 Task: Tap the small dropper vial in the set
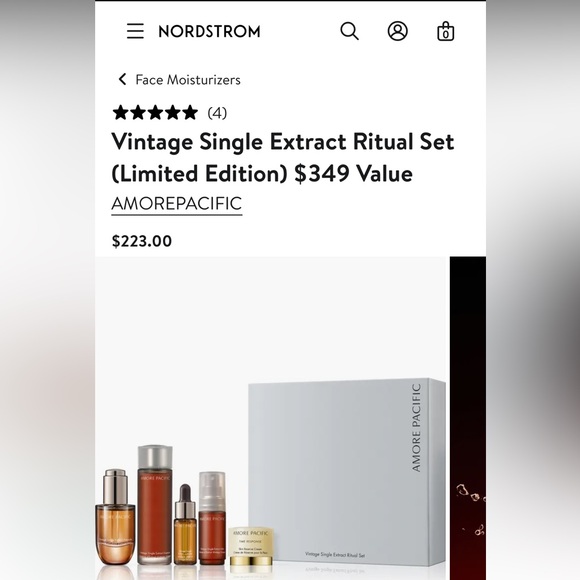click(x=185, y=524)
